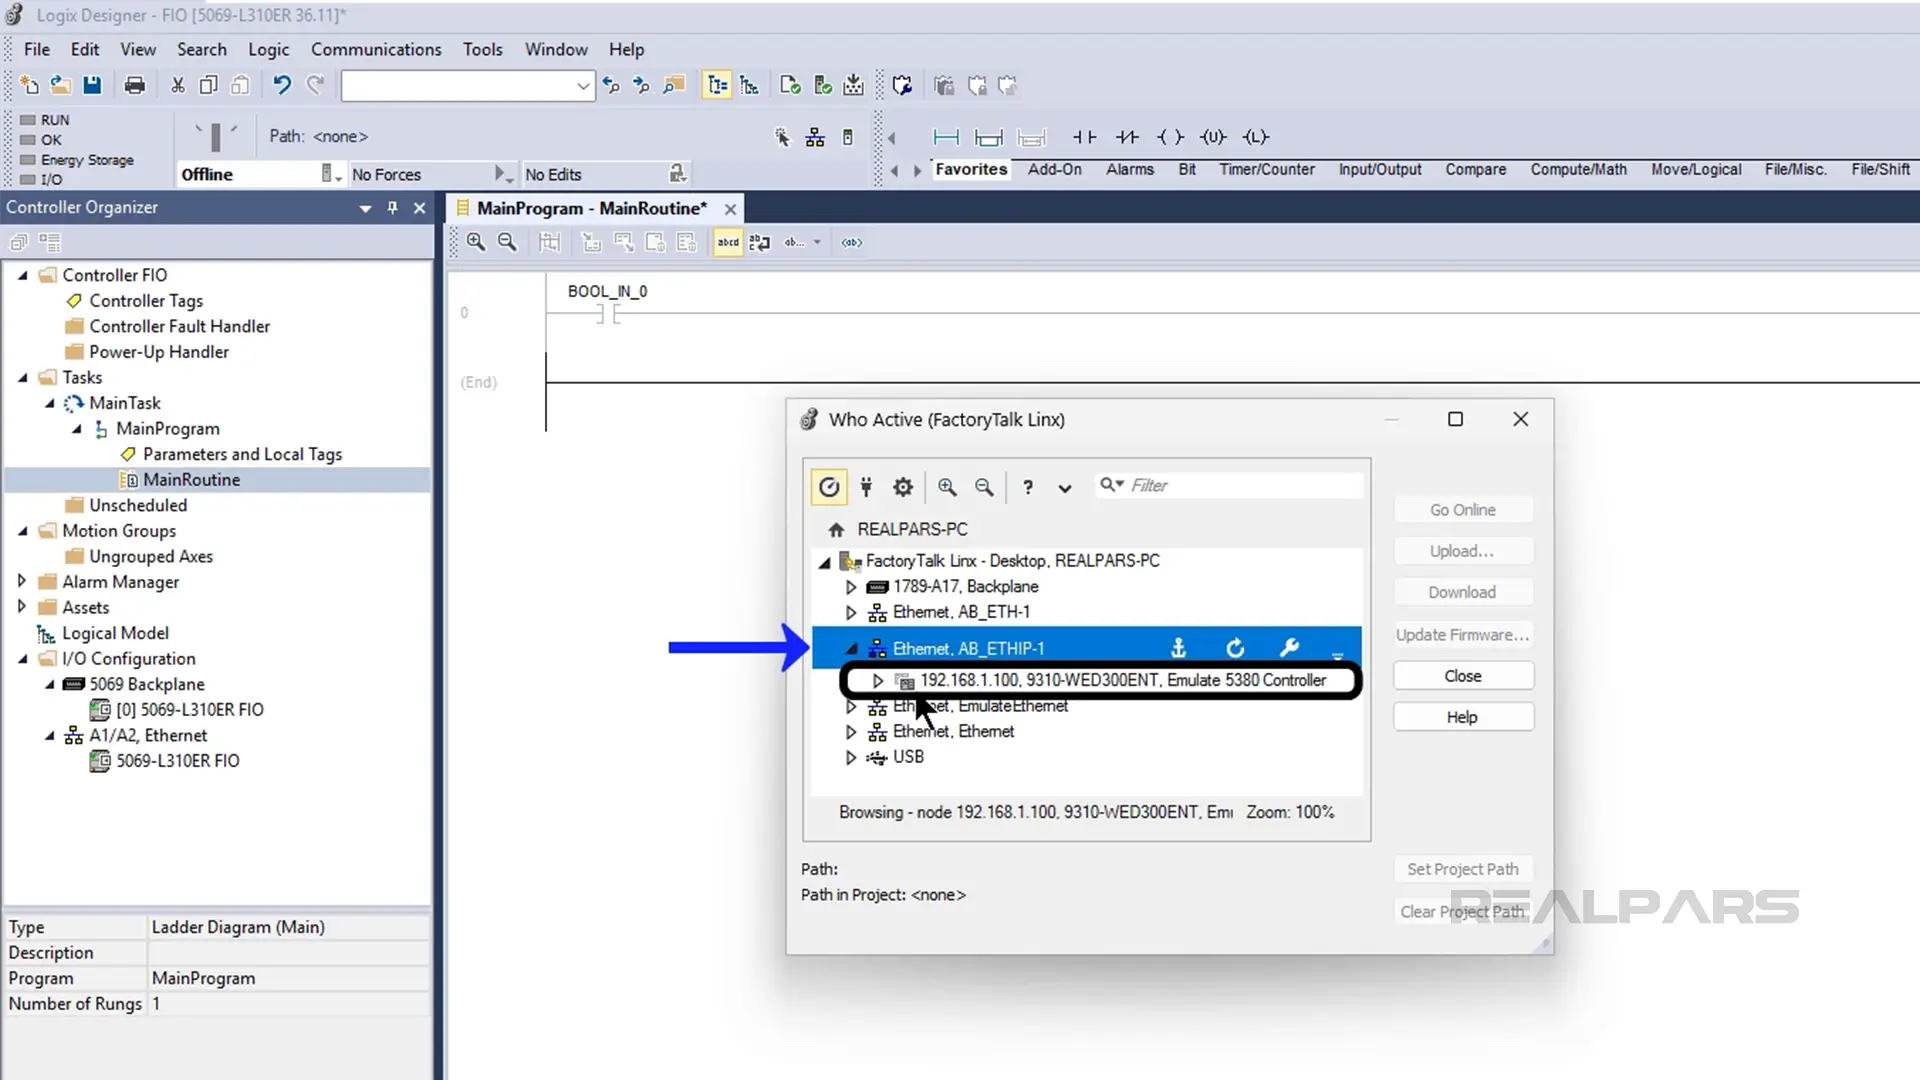Click the question mark help icon
This screenshot has width=1920, height=1080.
click(x=1028, y=487)
